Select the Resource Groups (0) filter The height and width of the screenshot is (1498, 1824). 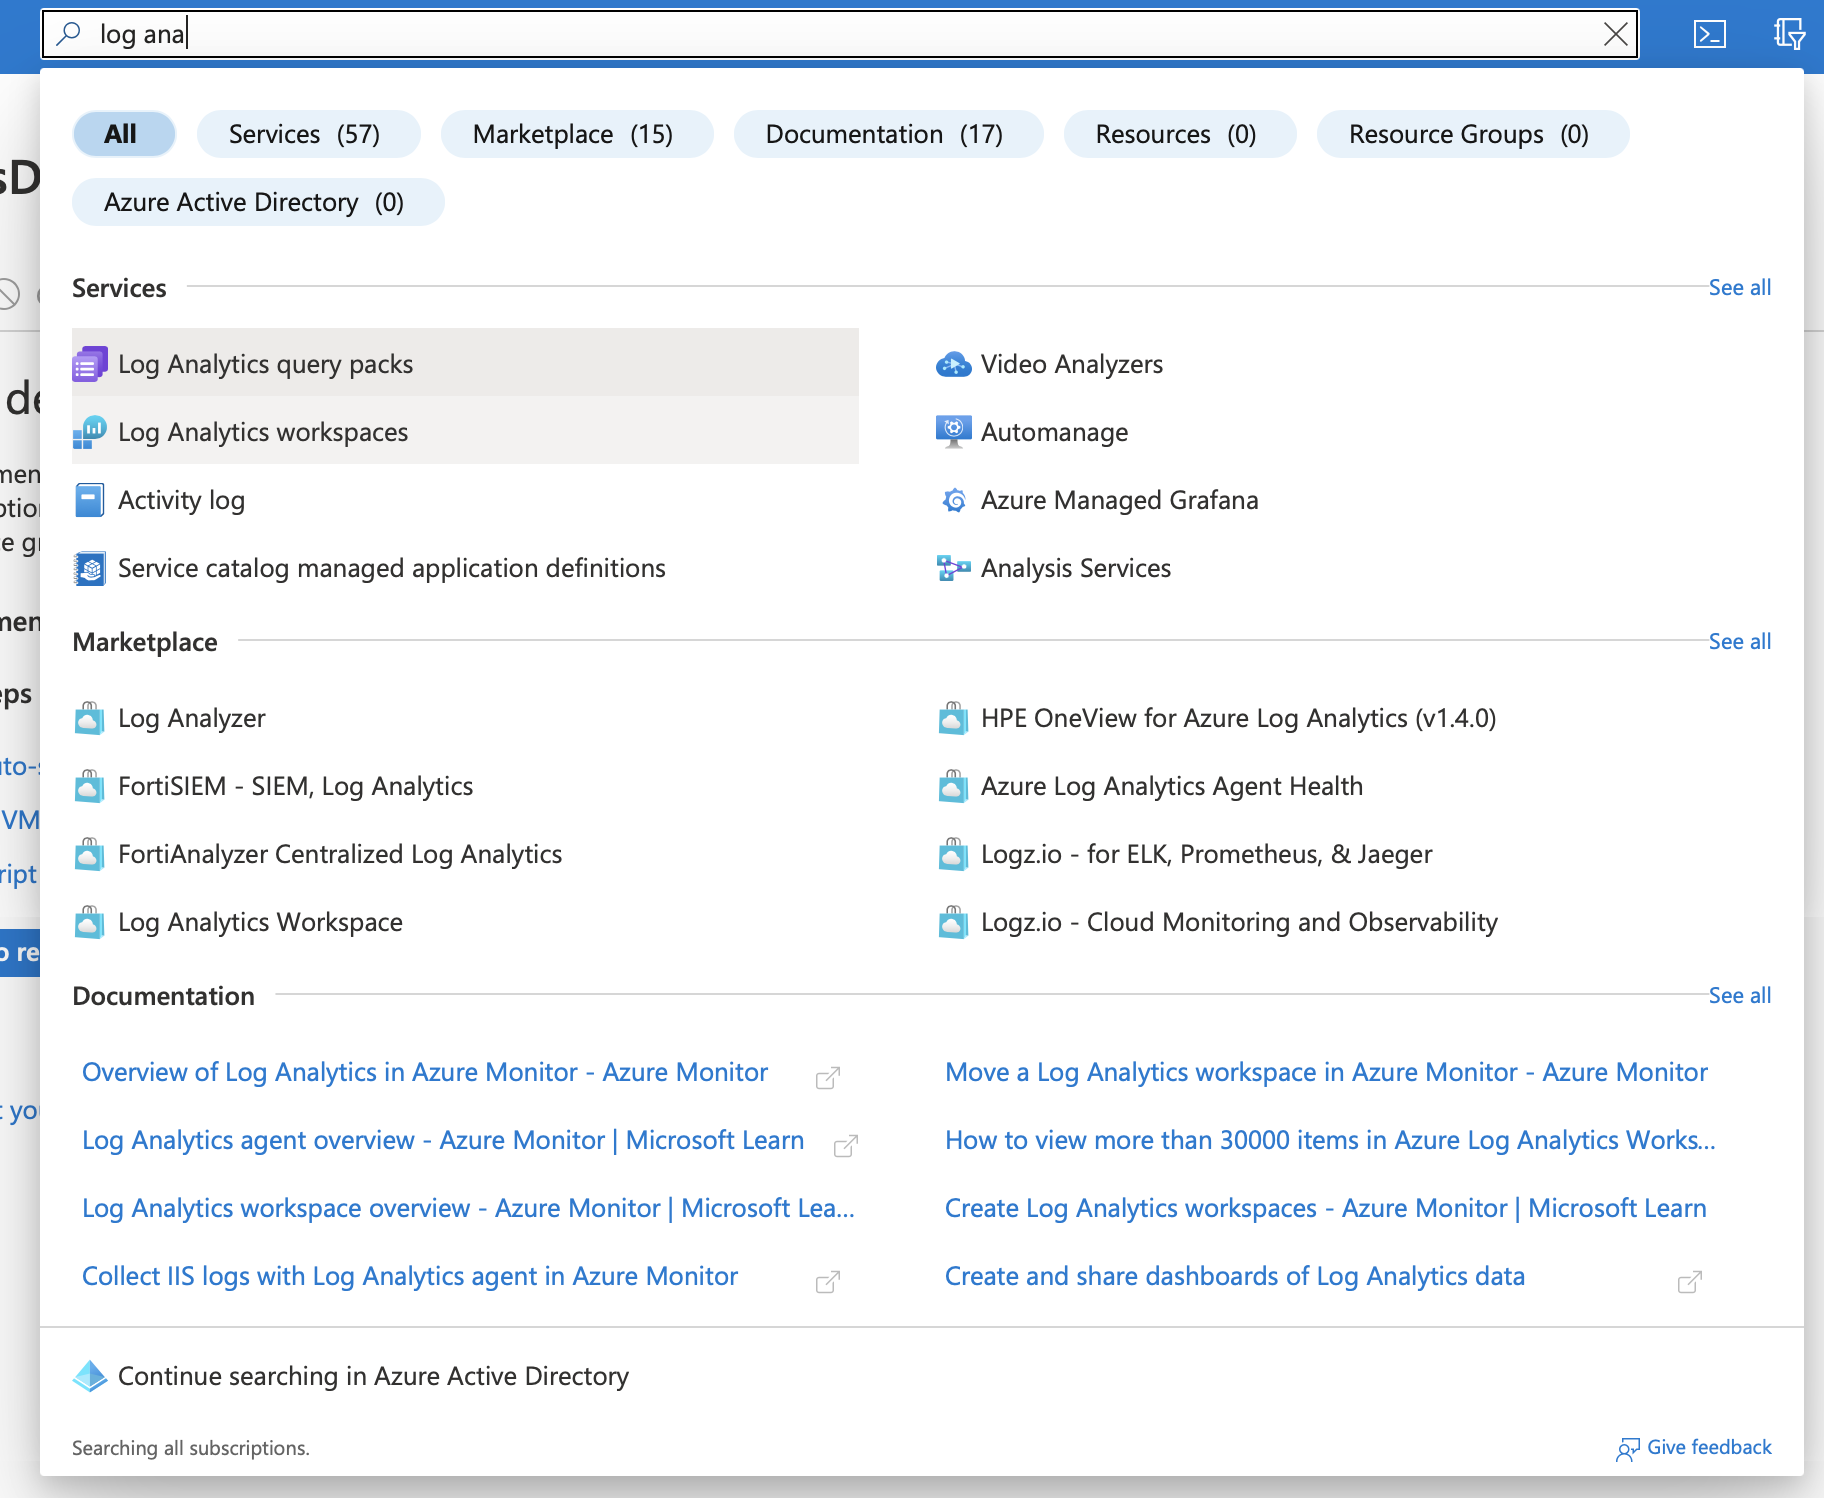tap(1473, 134)
